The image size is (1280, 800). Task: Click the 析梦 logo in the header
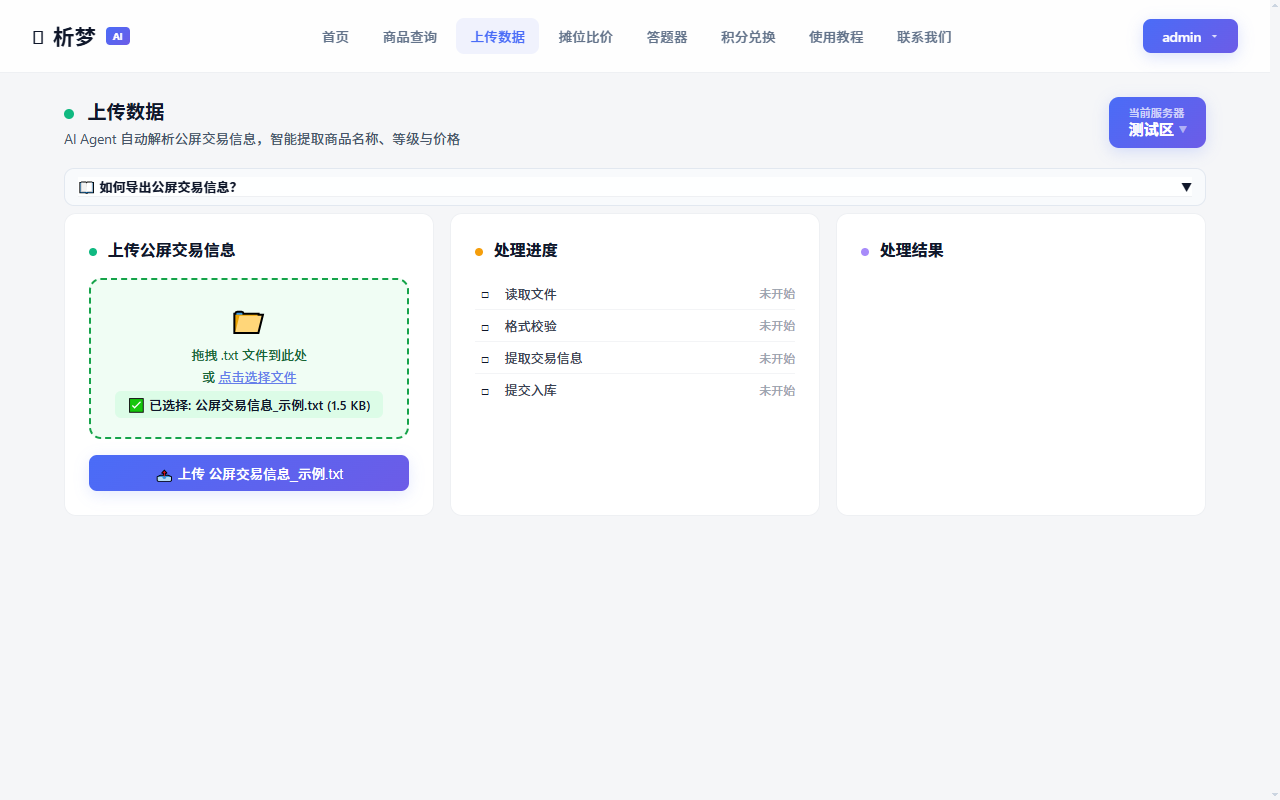64,37
